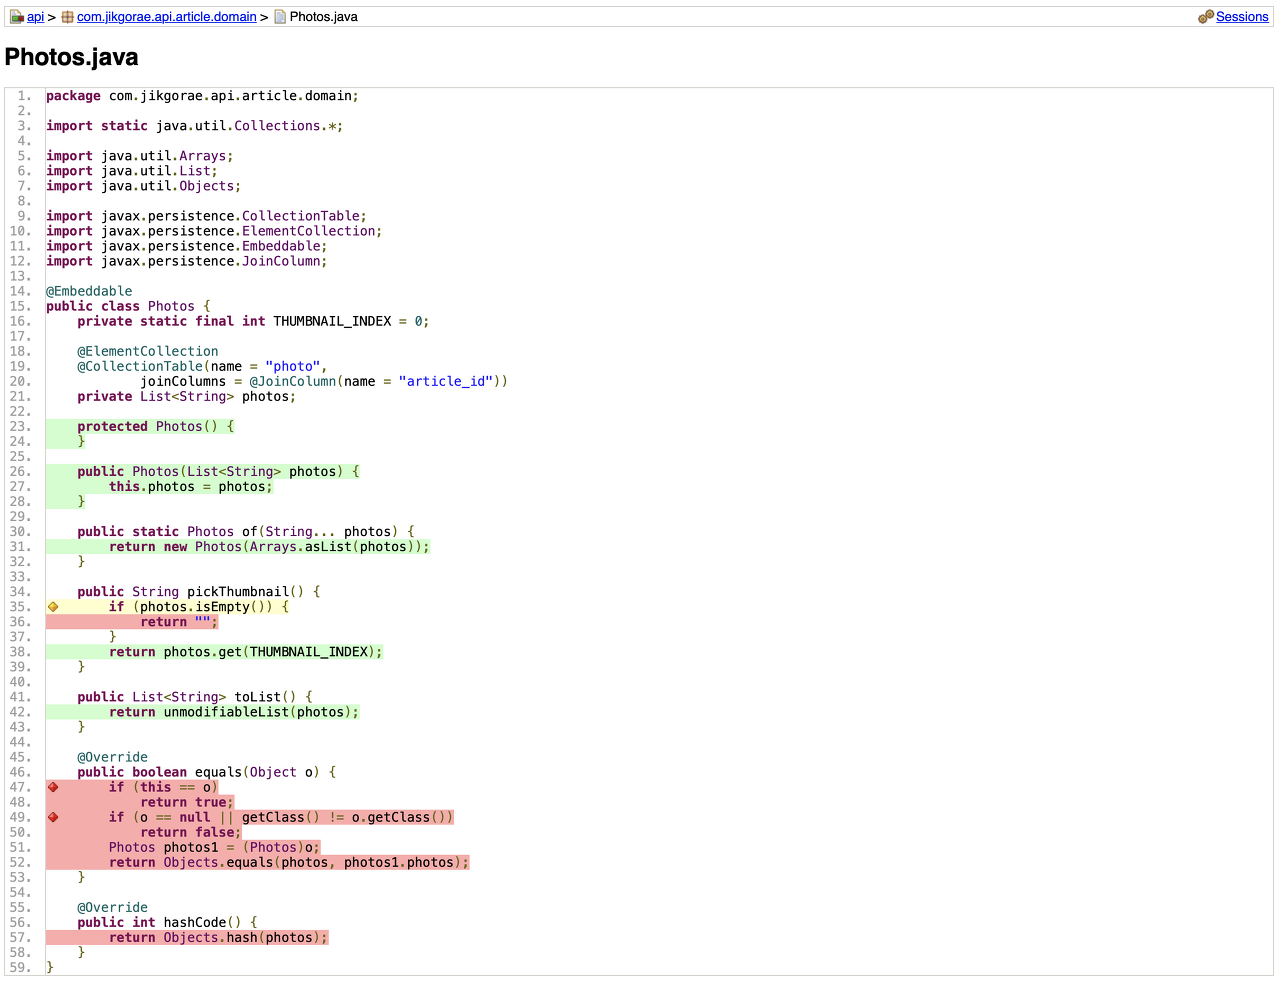The height and width of the screenshot is (983, 1280).
Task: Click the return true line
Action: point(187,802)
